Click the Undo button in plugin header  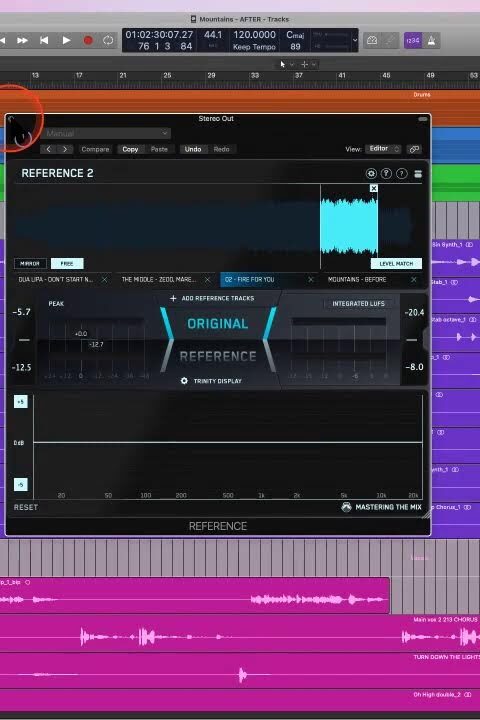pos(193,149)
